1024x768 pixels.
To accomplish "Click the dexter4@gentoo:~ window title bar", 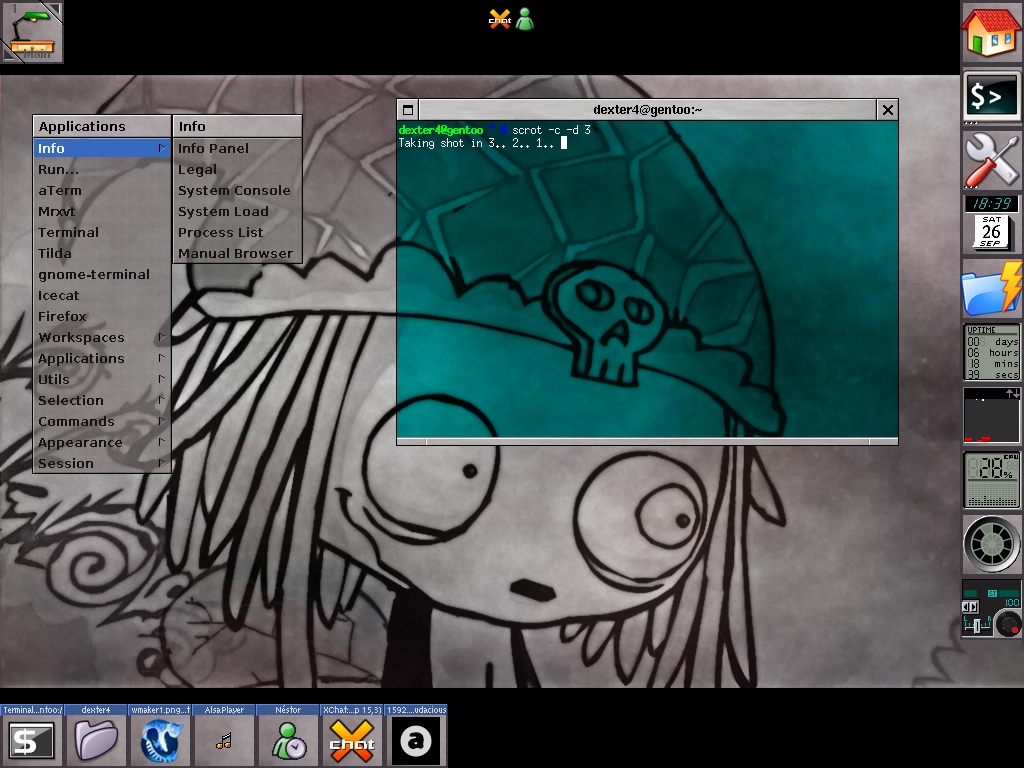I will [647, 110].
